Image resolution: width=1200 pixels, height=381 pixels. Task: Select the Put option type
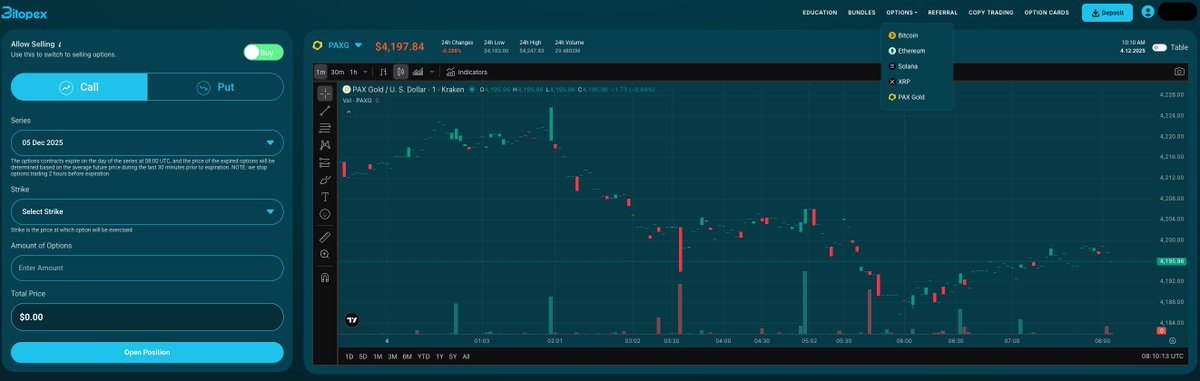click(215, 87)
